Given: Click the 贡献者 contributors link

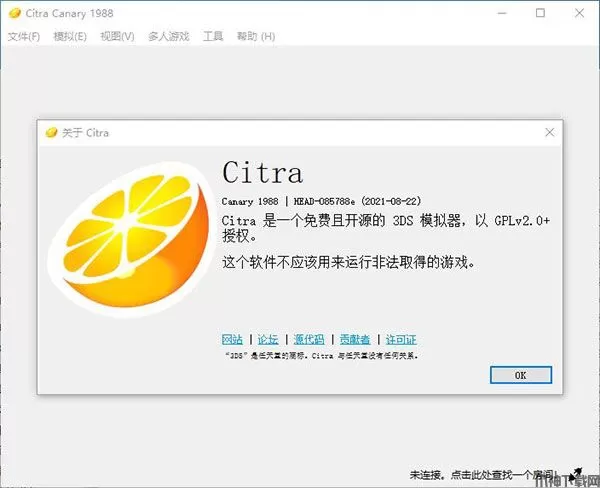Looking at the screenshot, I should pos(355,339).
